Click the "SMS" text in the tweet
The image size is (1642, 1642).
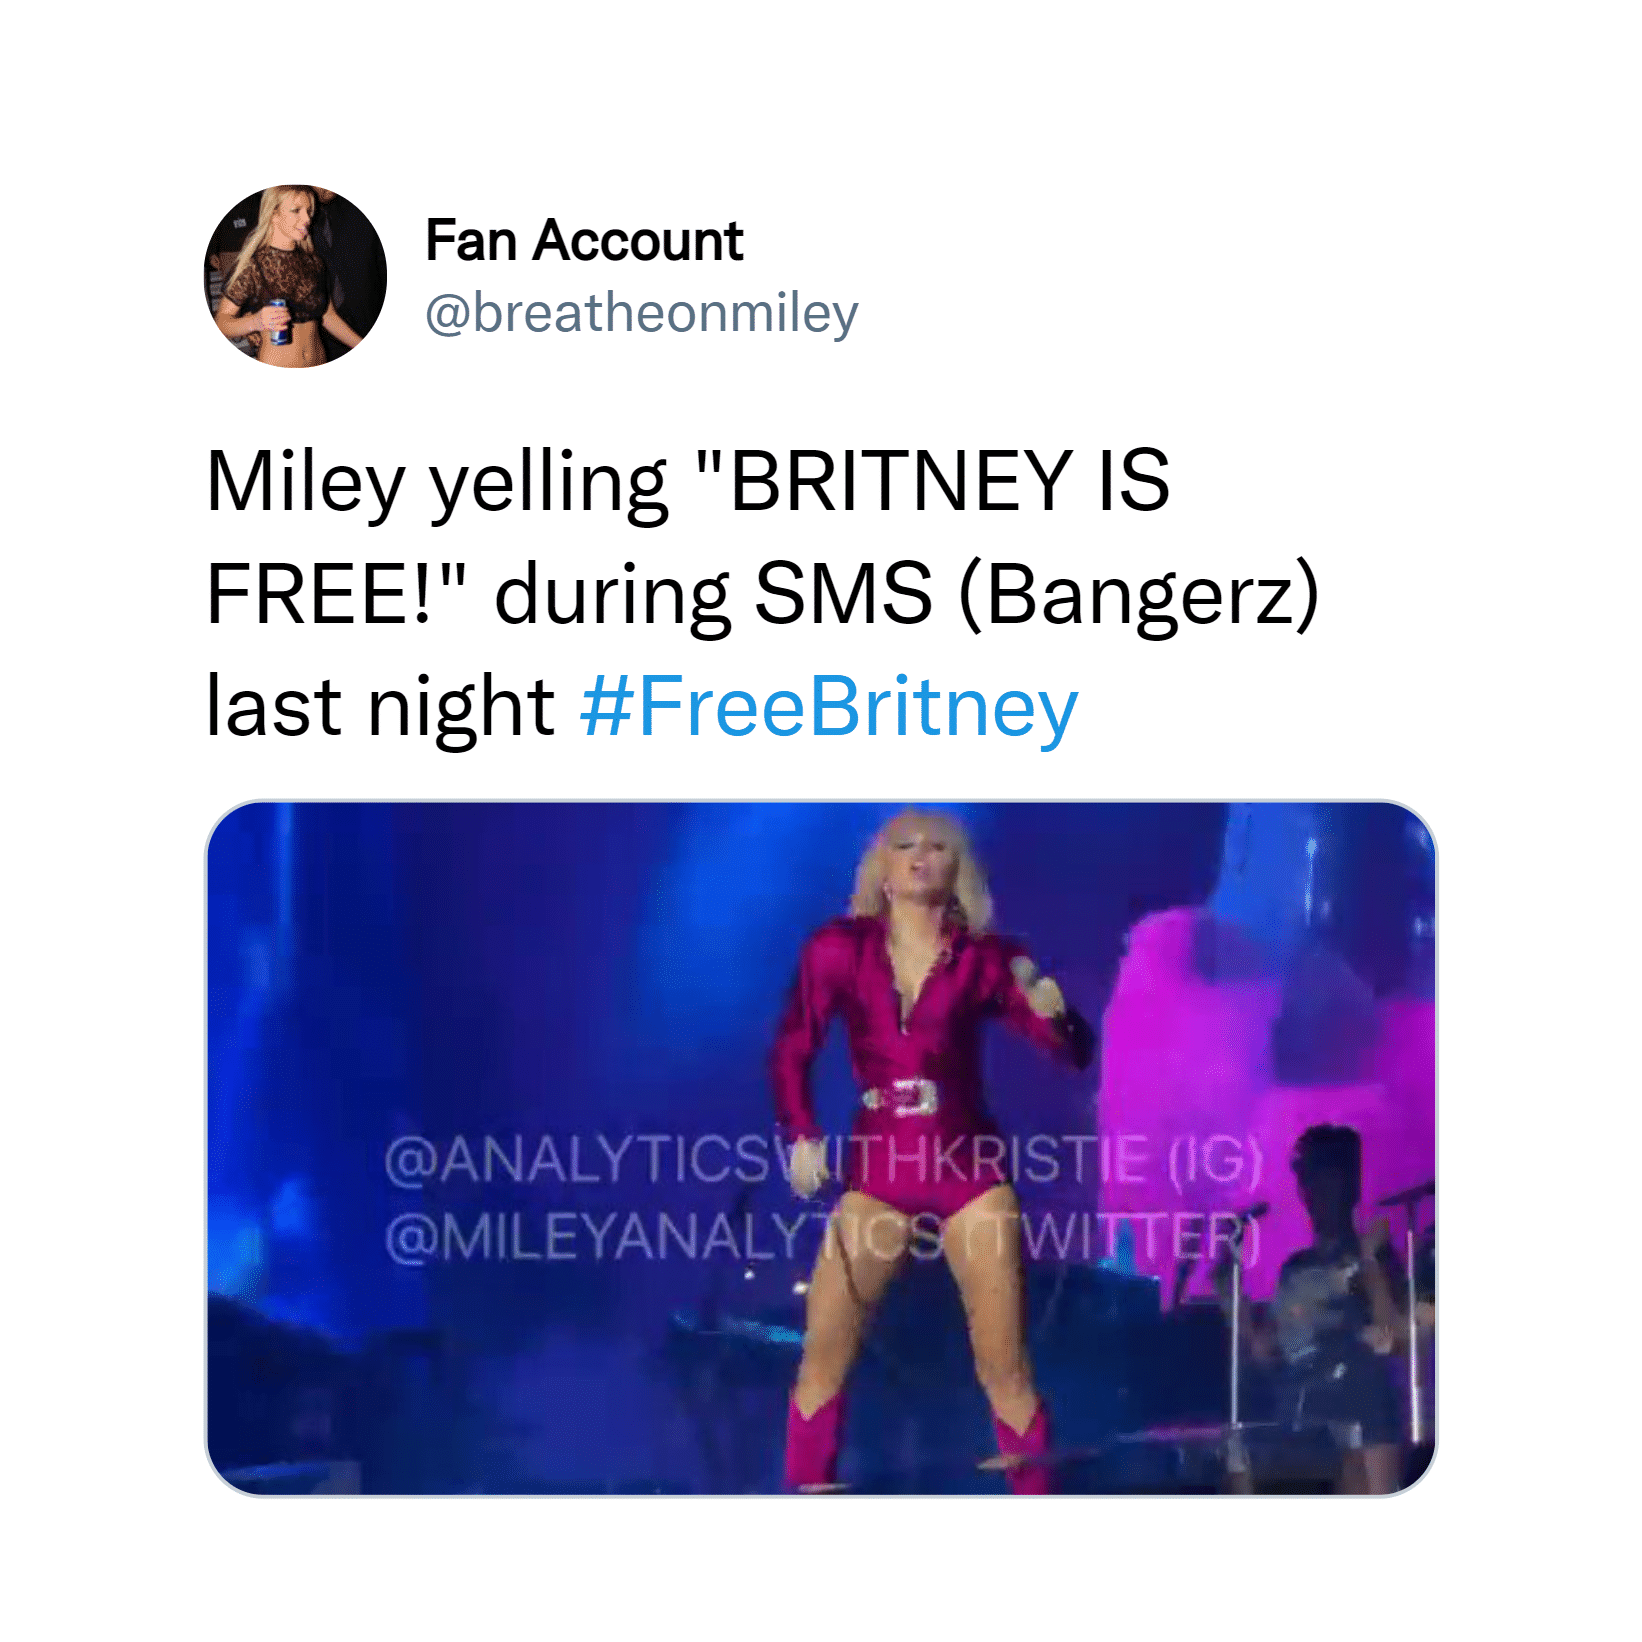(x=843, y=593)
